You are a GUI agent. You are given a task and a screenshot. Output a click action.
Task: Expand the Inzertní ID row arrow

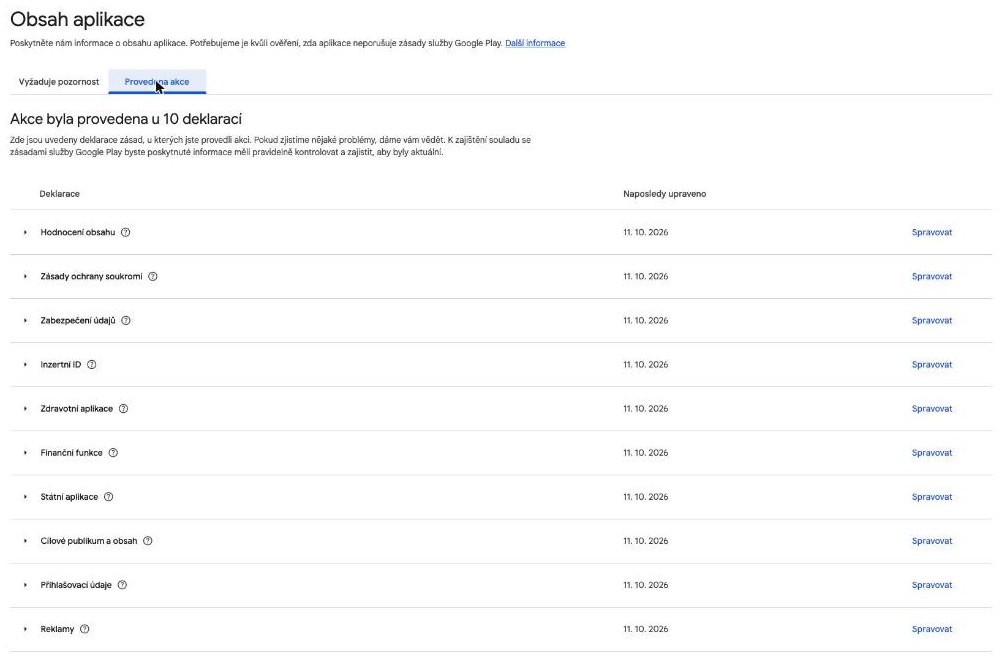[25, 365]
